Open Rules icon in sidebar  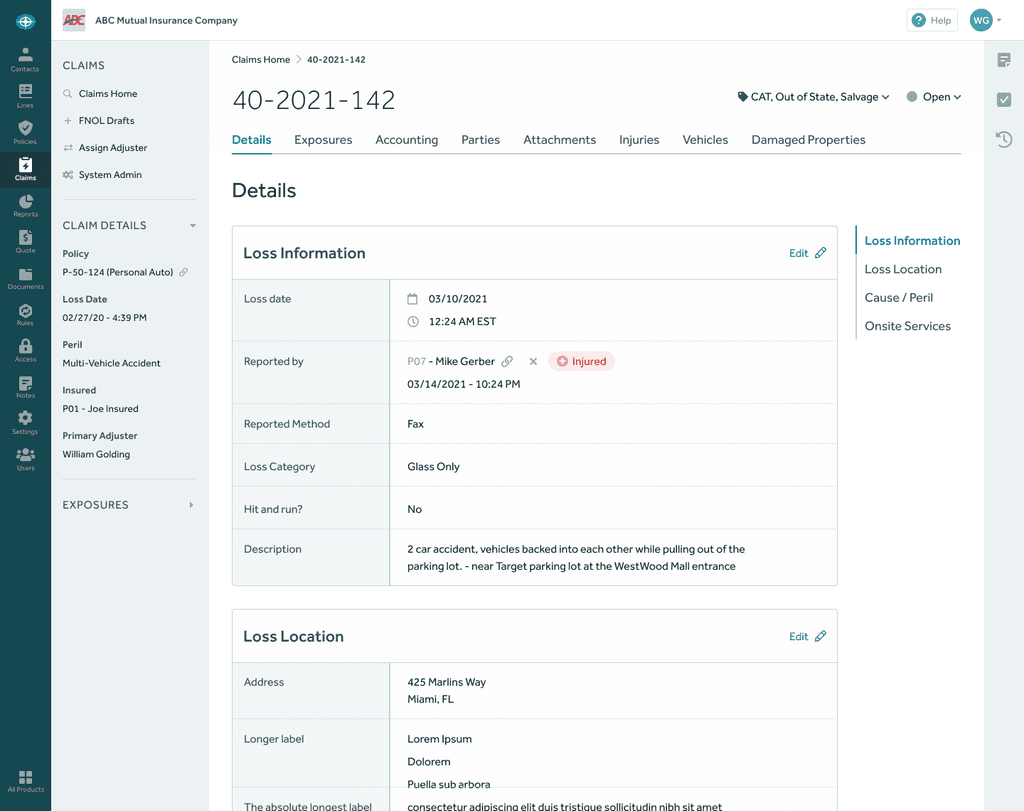point(25,314)
